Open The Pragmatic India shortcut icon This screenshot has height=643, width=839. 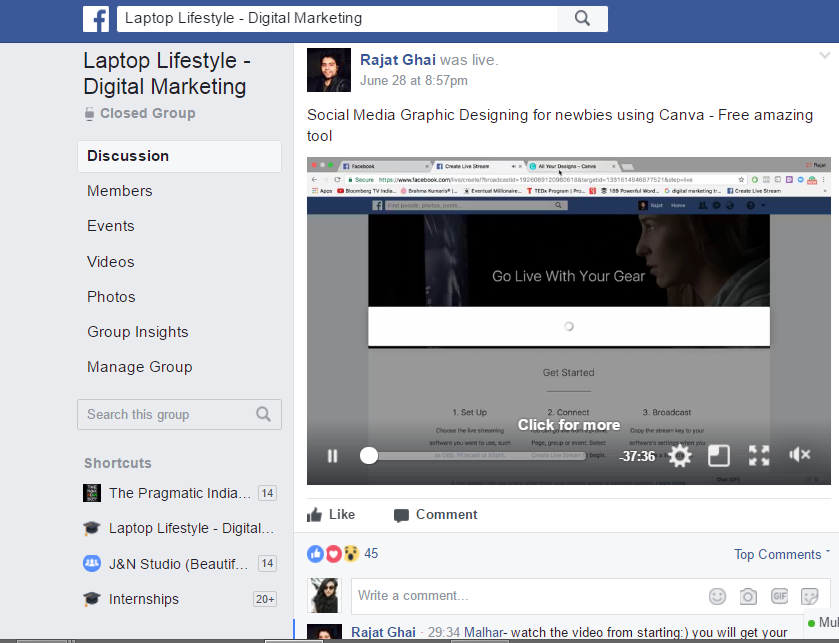tap(92, 493)
